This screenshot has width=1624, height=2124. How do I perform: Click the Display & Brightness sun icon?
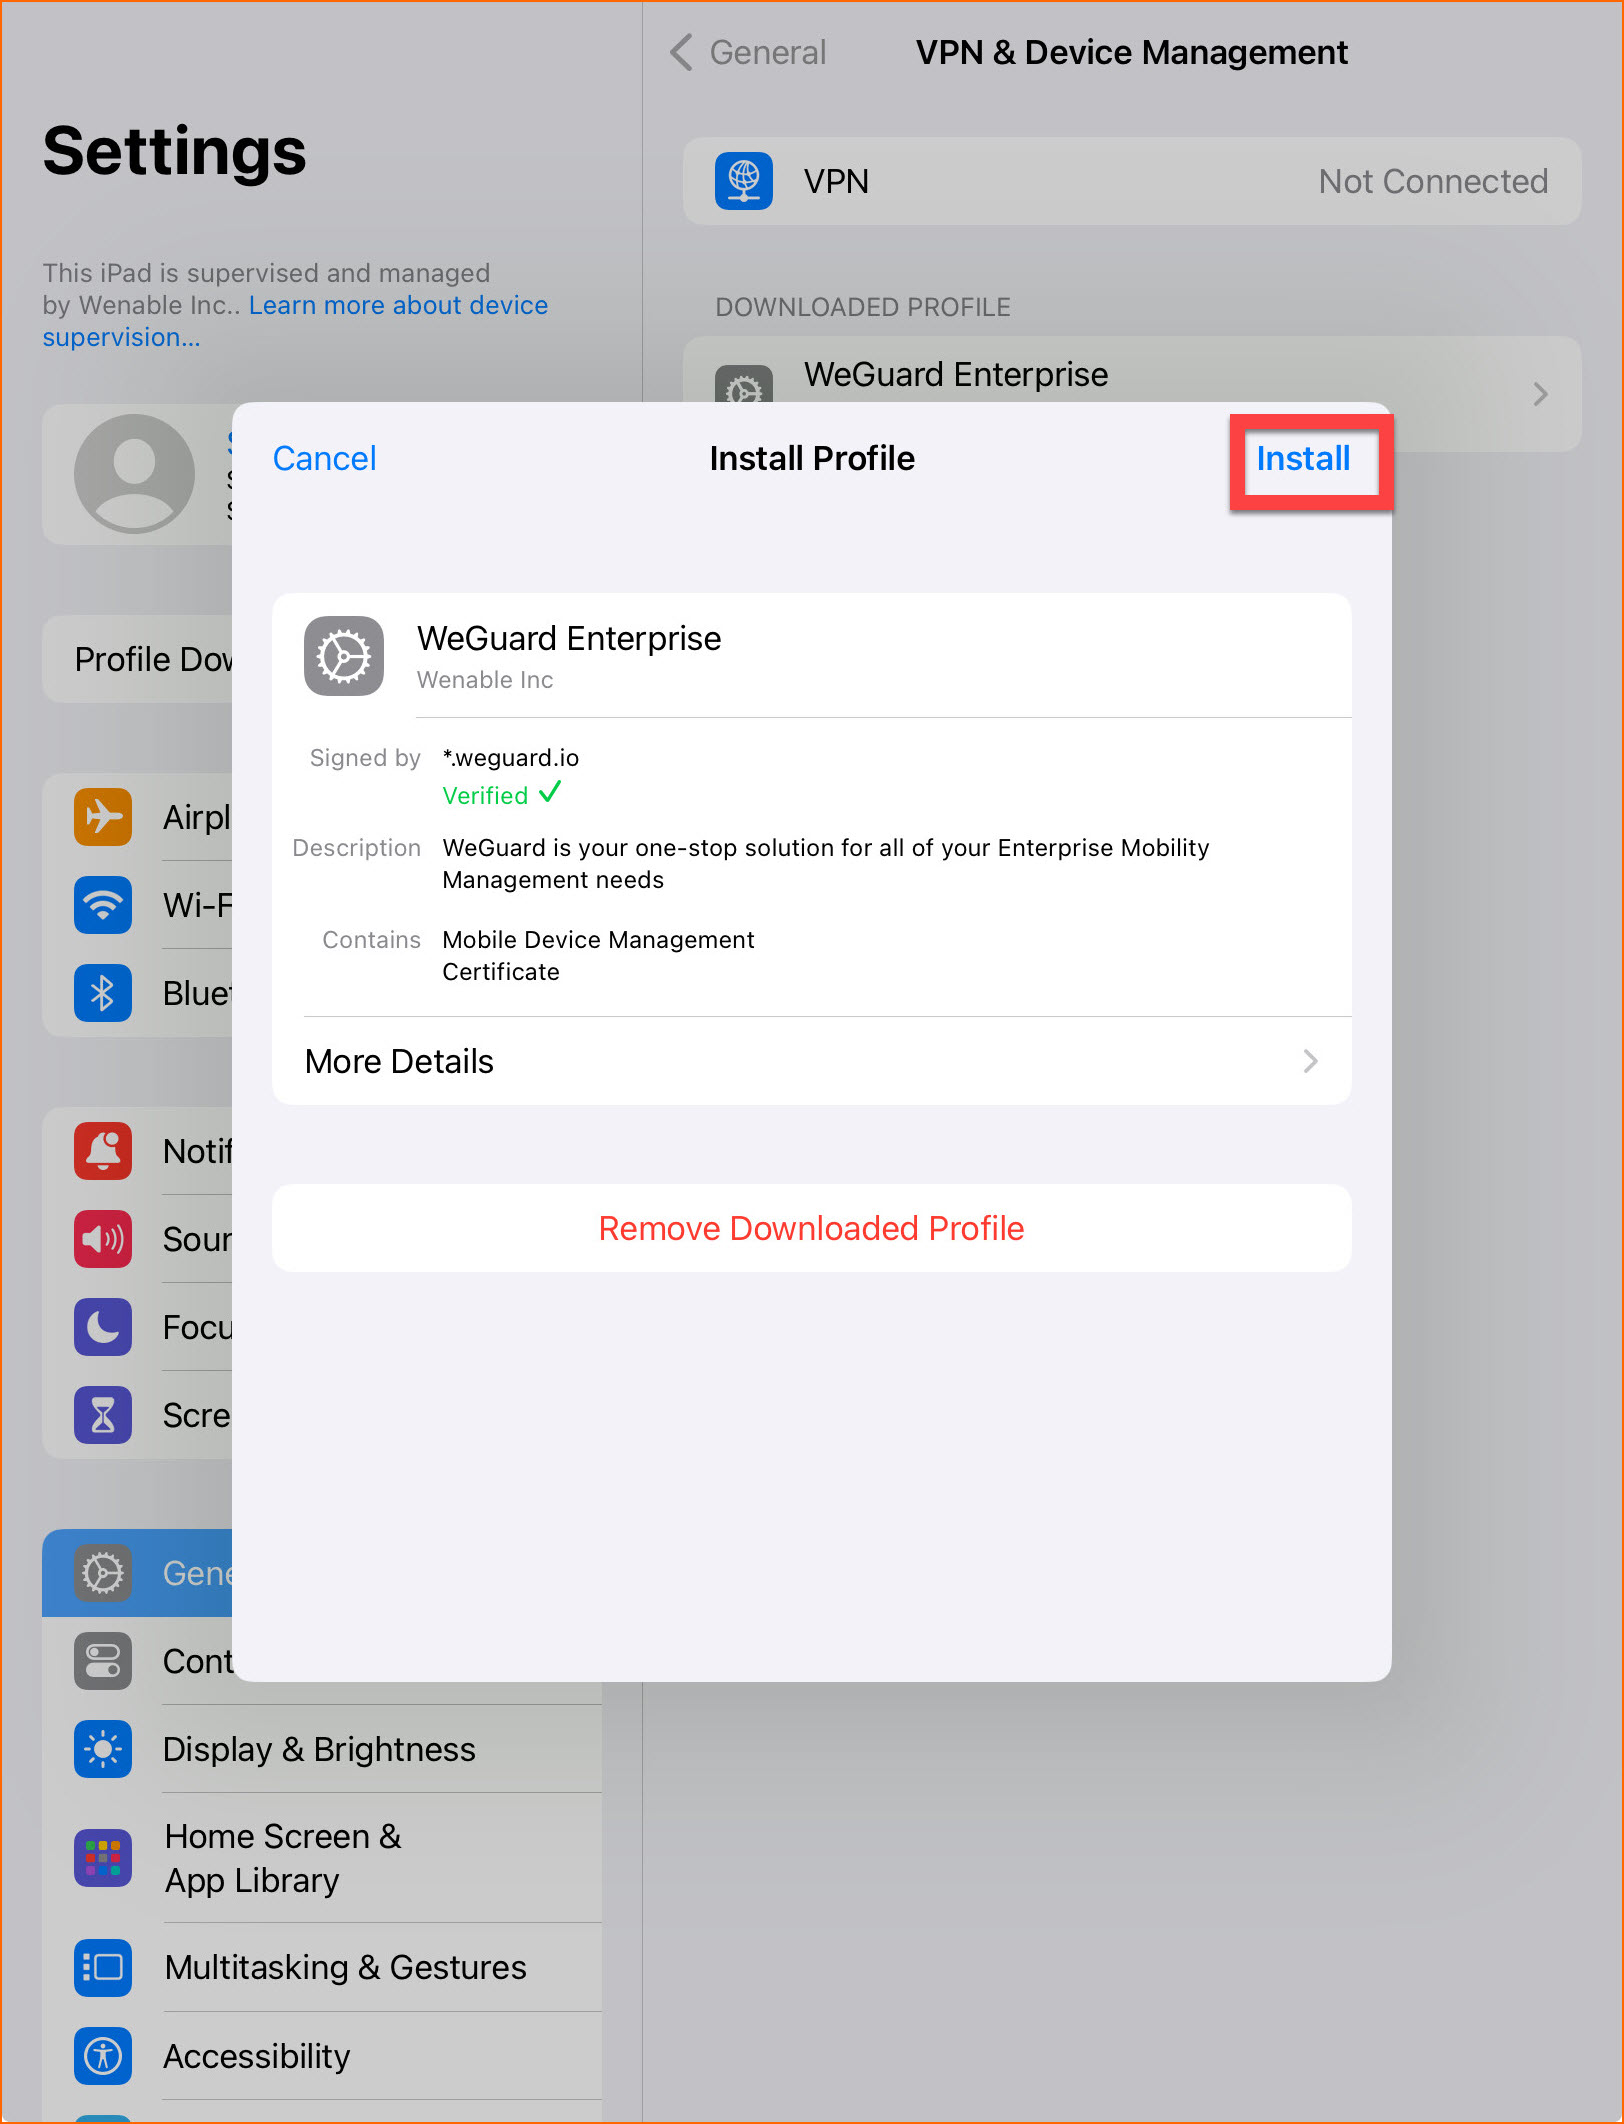coord(103,1749)
